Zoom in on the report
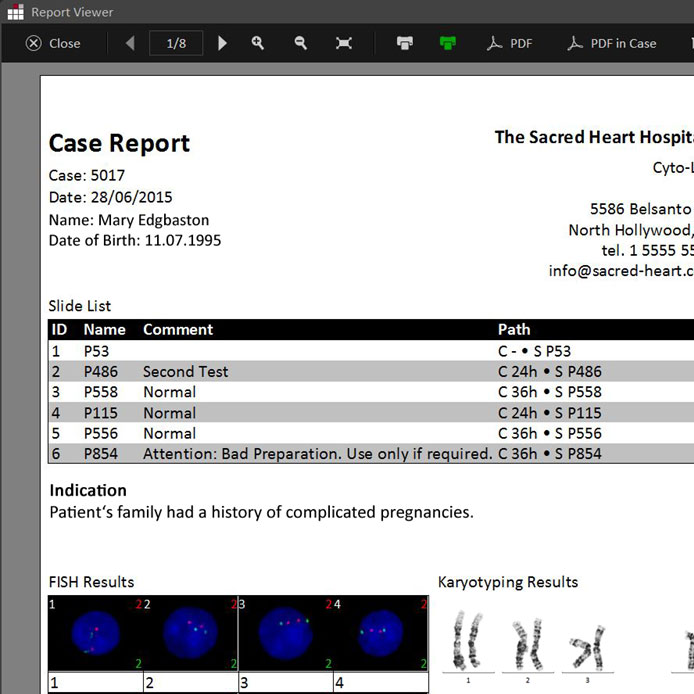Image resolution: width=694 pixels, height=694 pixels. pyautogui.click(x=258, y=43)
